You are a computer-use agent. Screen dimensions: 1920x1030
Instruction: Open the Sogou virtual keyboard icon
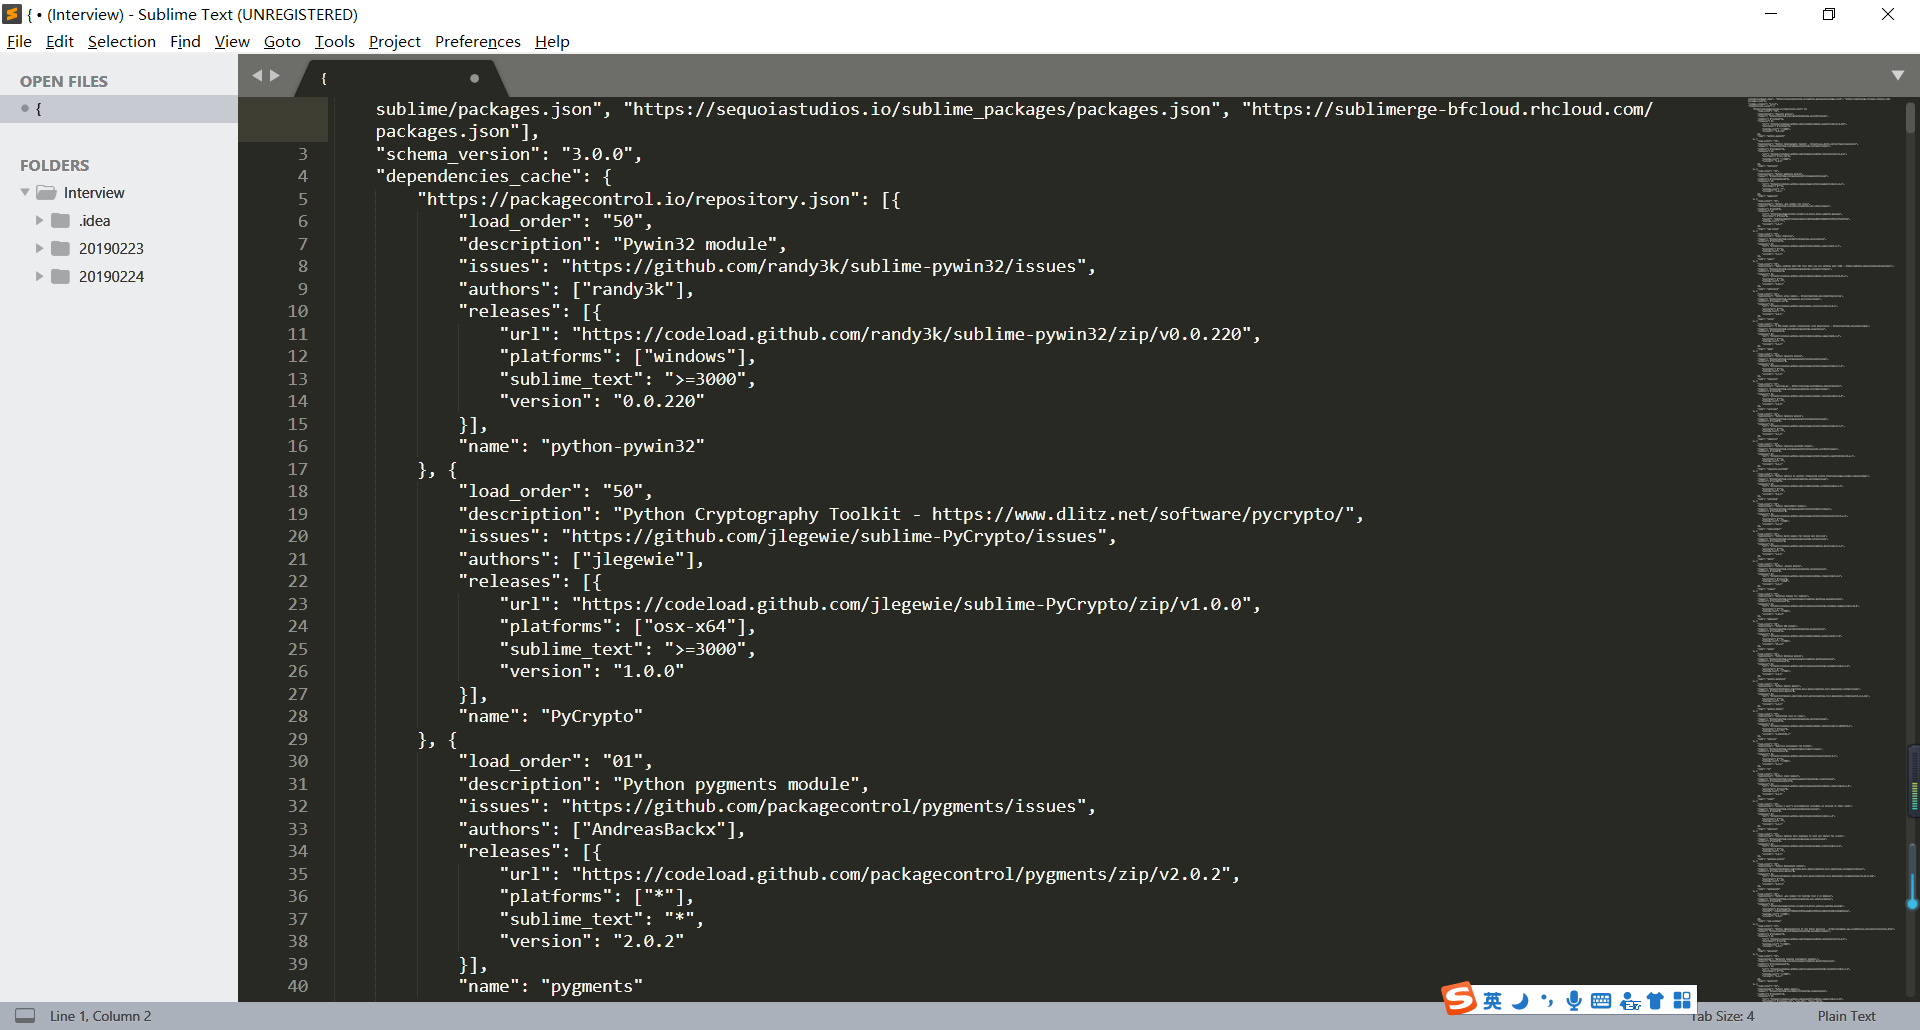(1602, 1000)
